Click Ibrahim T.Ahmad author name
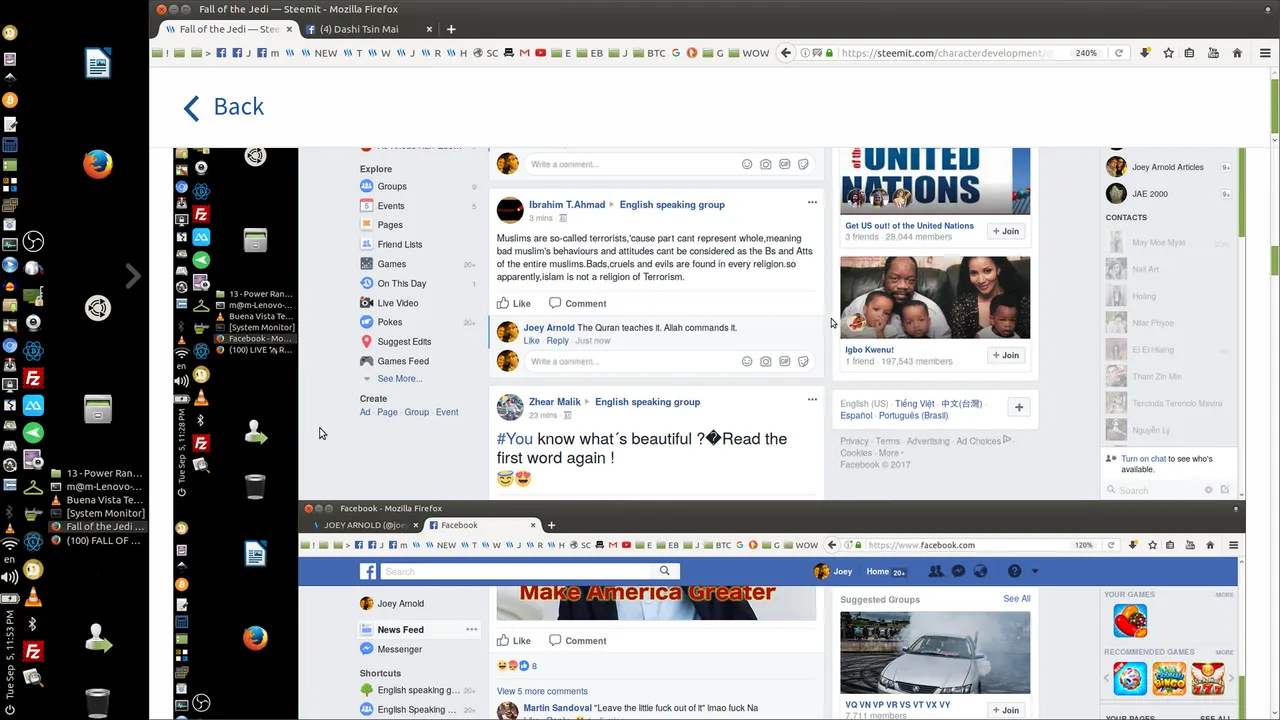The height and width of the screenshot is (720, 1280). [x=567, y=205]
